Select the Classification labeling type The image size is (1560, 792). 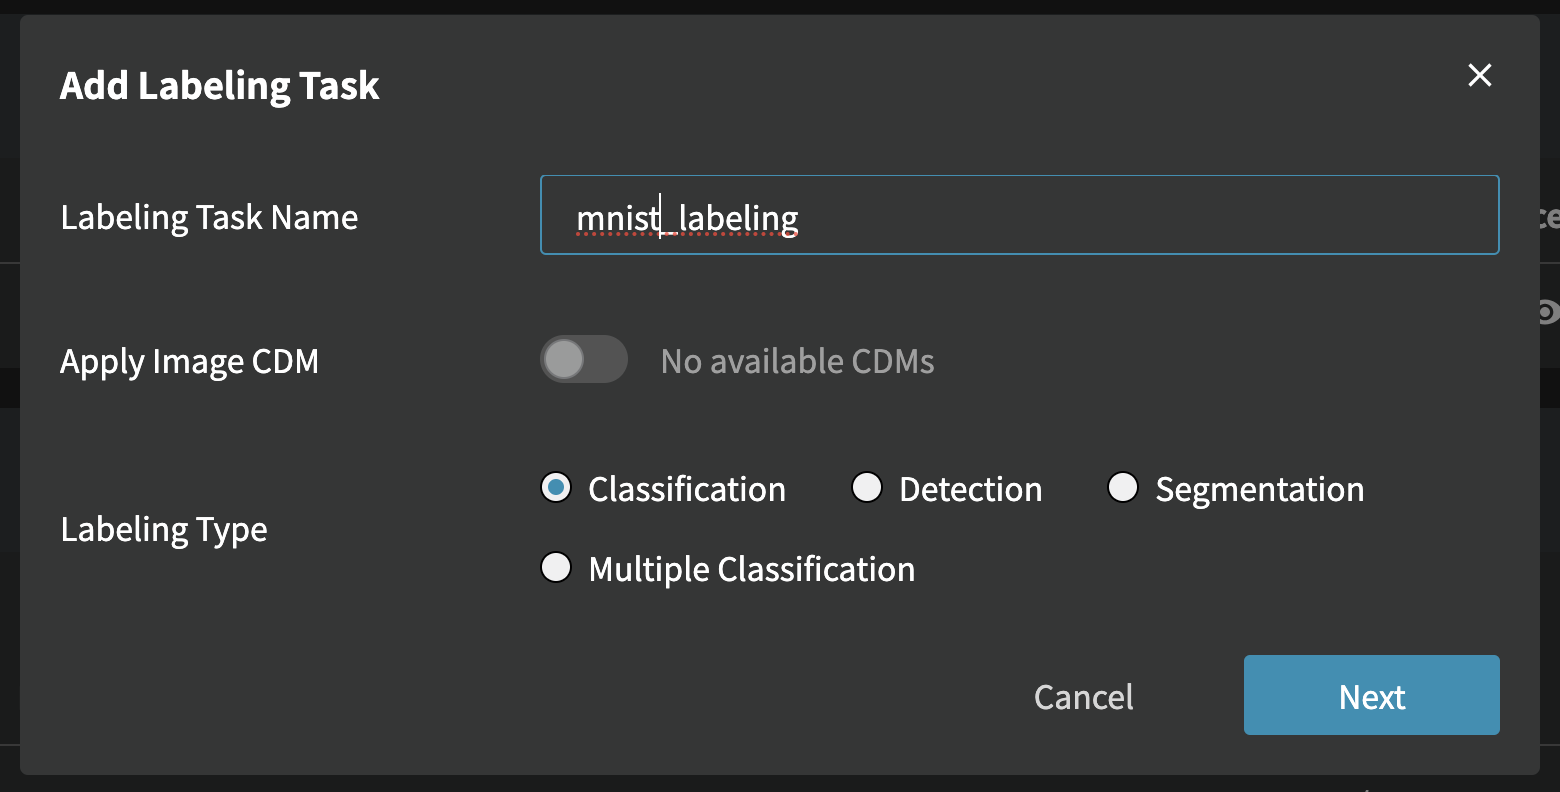(556, 488)
